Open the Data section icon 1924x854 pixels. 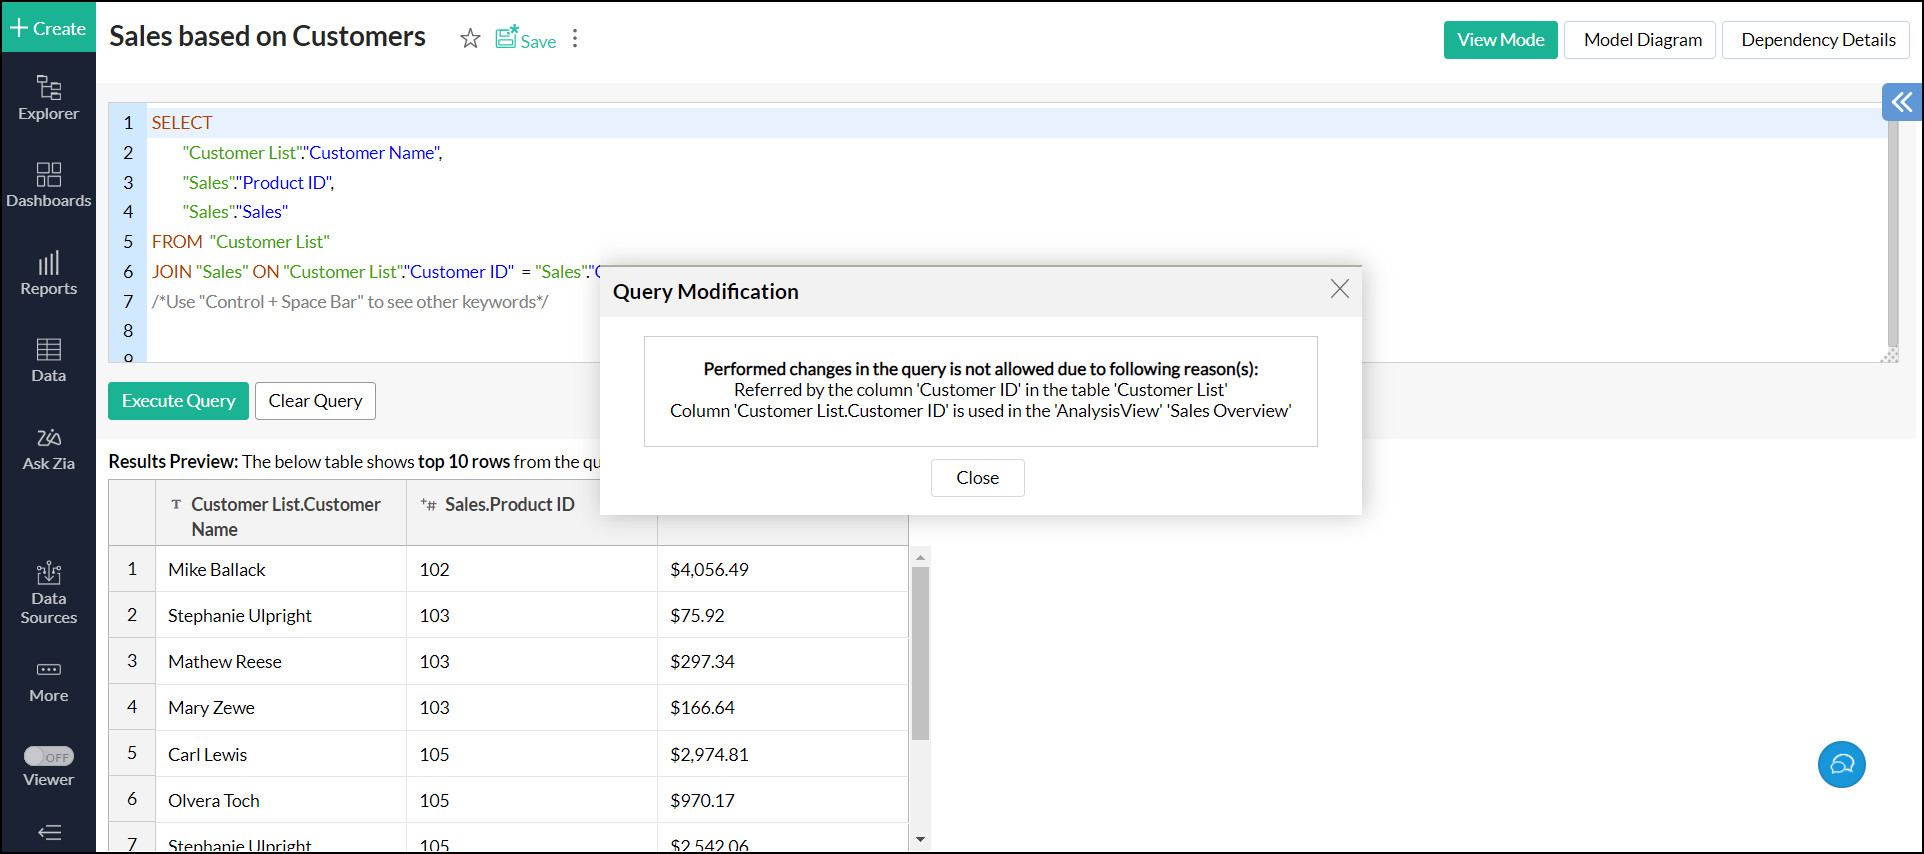coord(48,360)
